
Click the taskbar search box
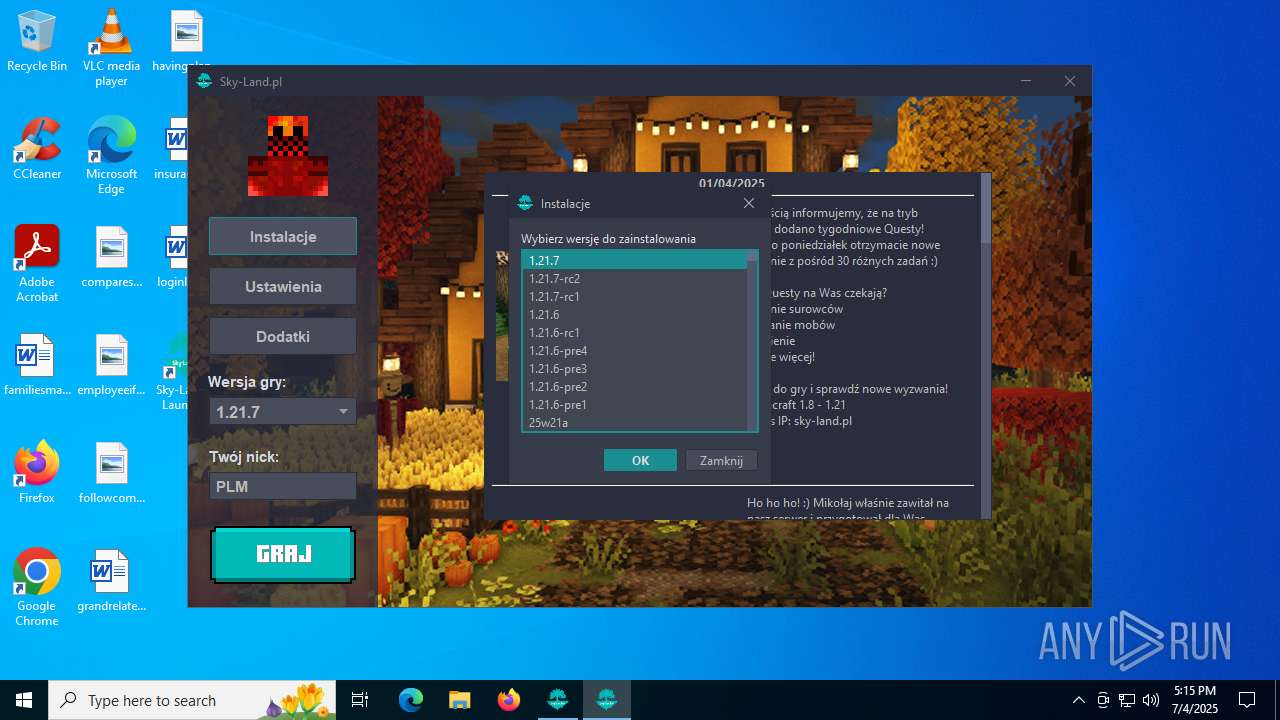[192, 700]
